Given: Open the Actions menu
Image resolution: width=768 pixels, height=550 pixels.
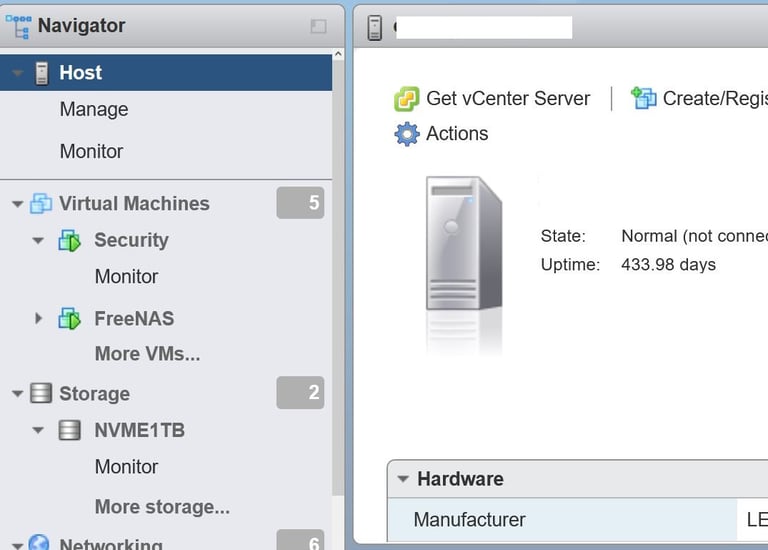Looking at the screenshot, I should click(441, 134).
